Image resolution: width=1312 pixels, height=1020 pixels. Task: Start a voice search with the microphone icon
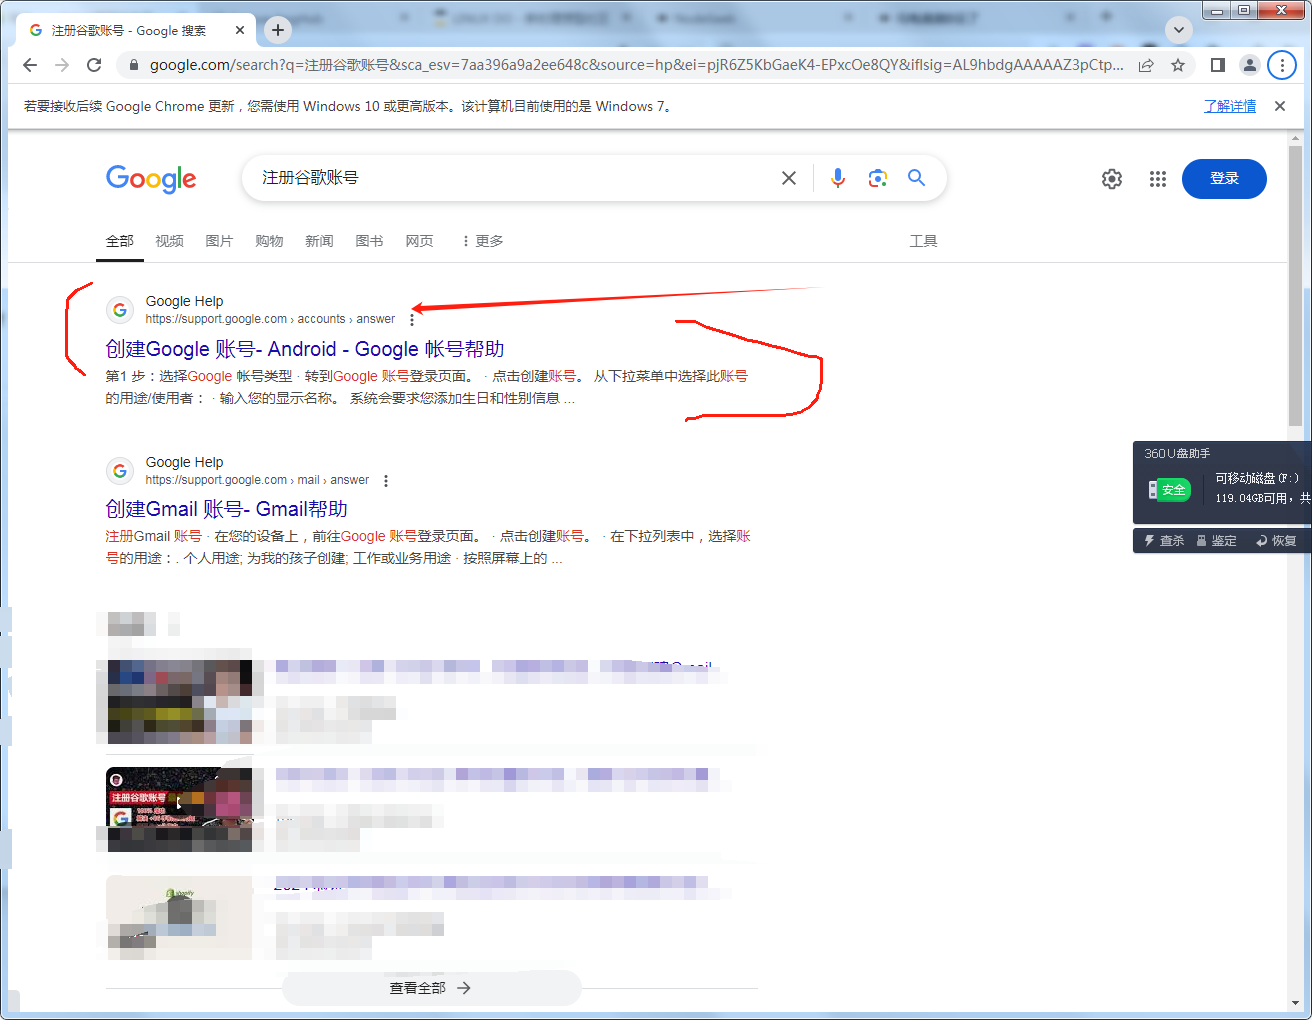(838, 177)
